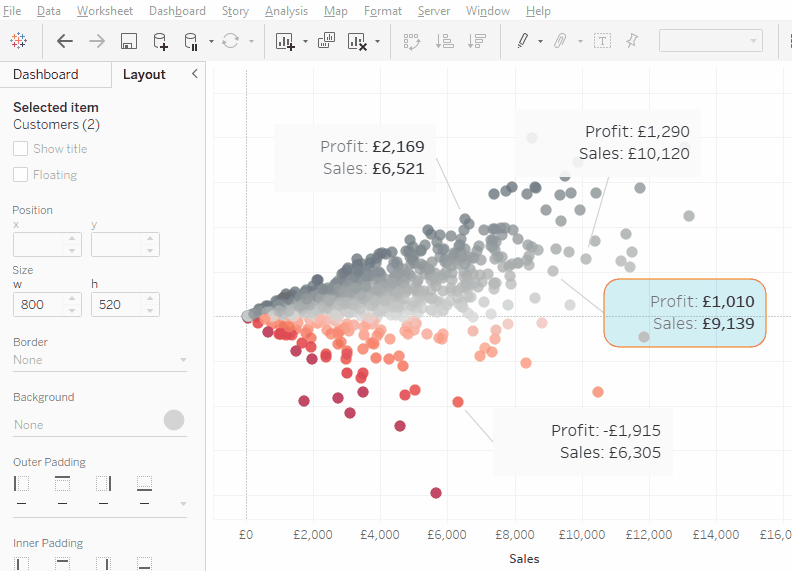Enable the Show title checkbox

coord(21,149)
